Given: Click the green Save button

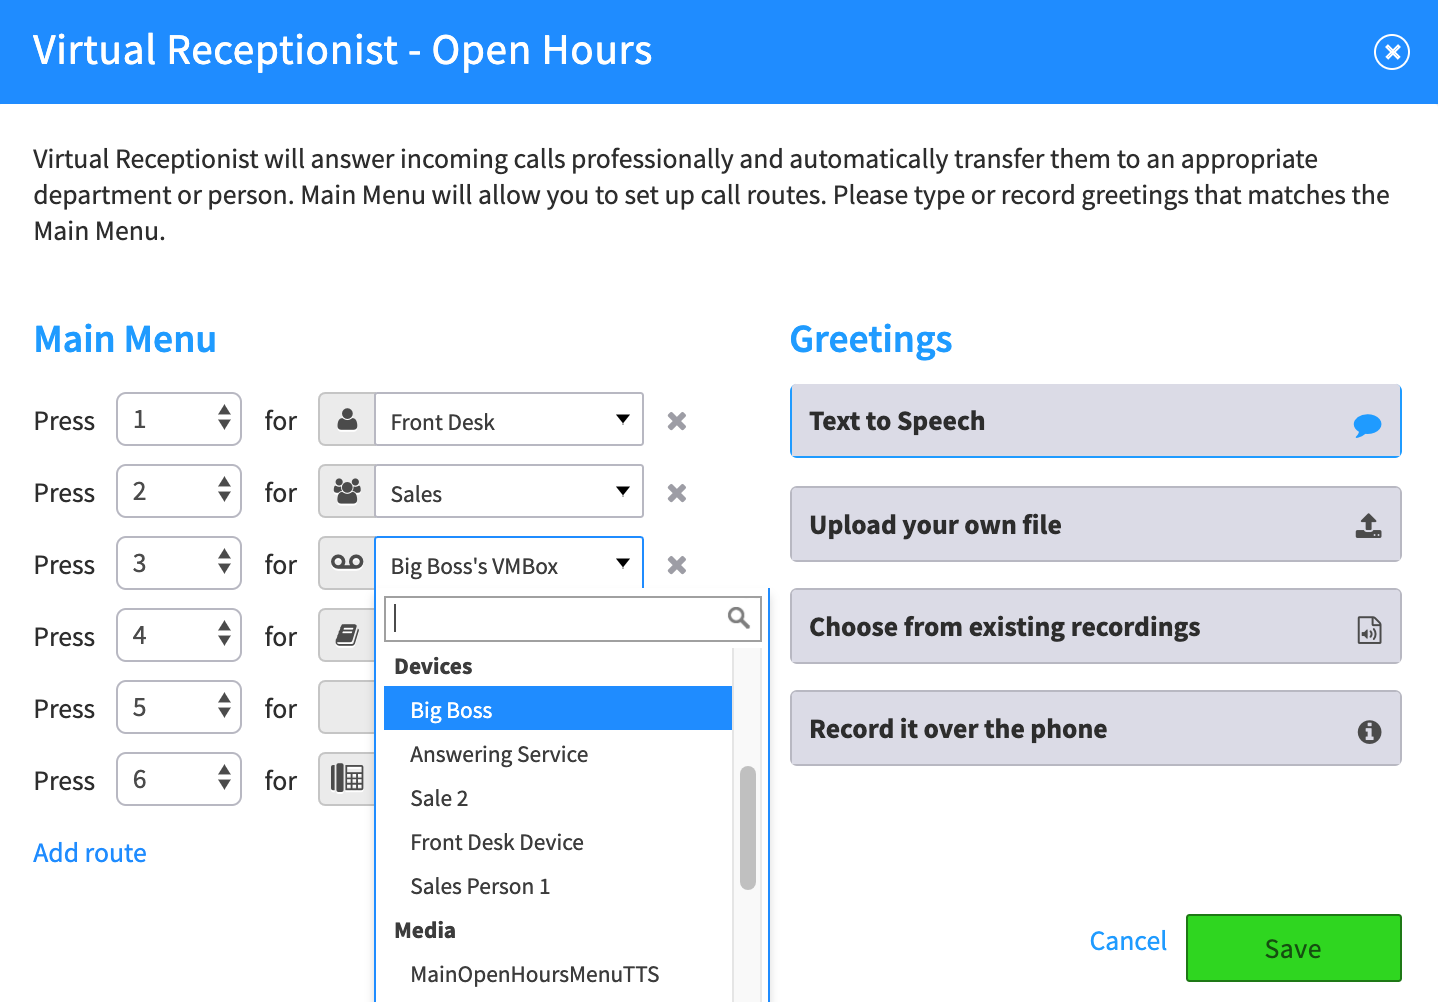Looking at the screenshot, I should (1294, 948).
